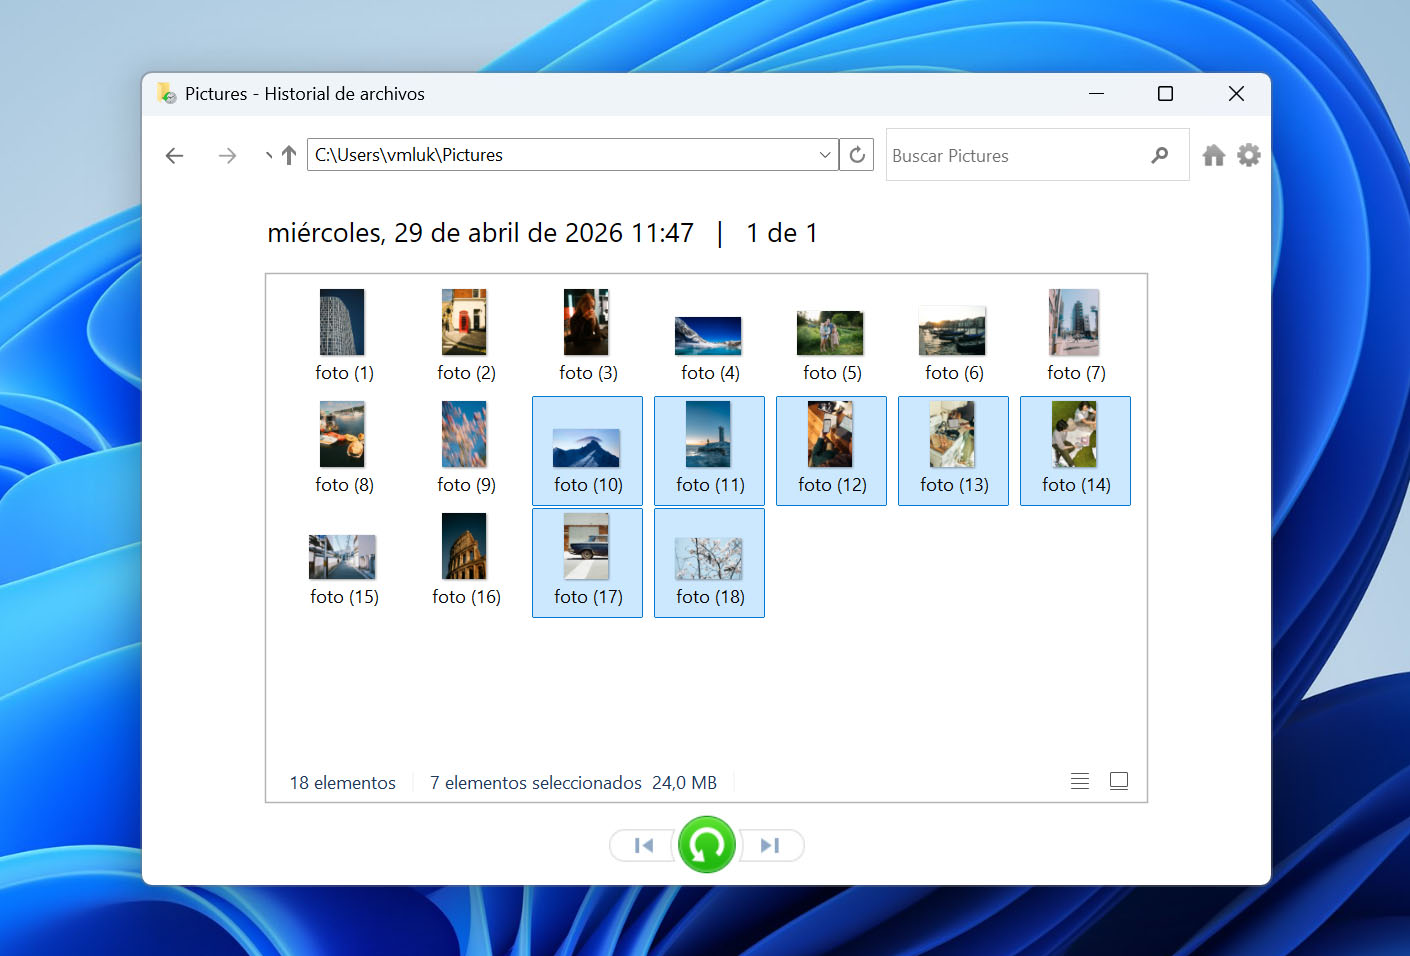Viewport: 1410px width, 956px height.
Task: Focus the Buscar Pictures search field
Action: click(1037, 155)
